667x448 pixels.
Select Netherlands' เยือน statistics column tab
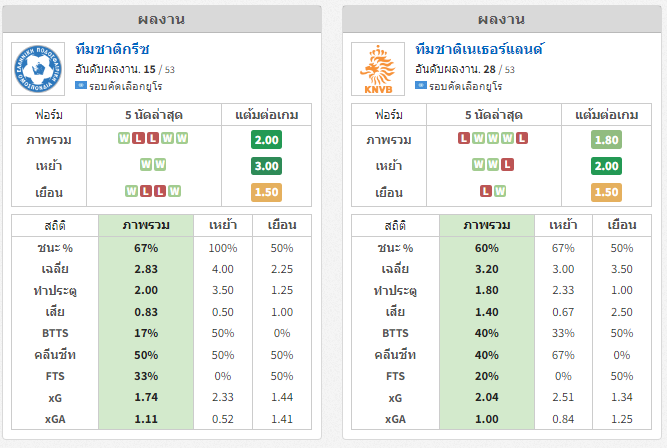coord(622,225)
